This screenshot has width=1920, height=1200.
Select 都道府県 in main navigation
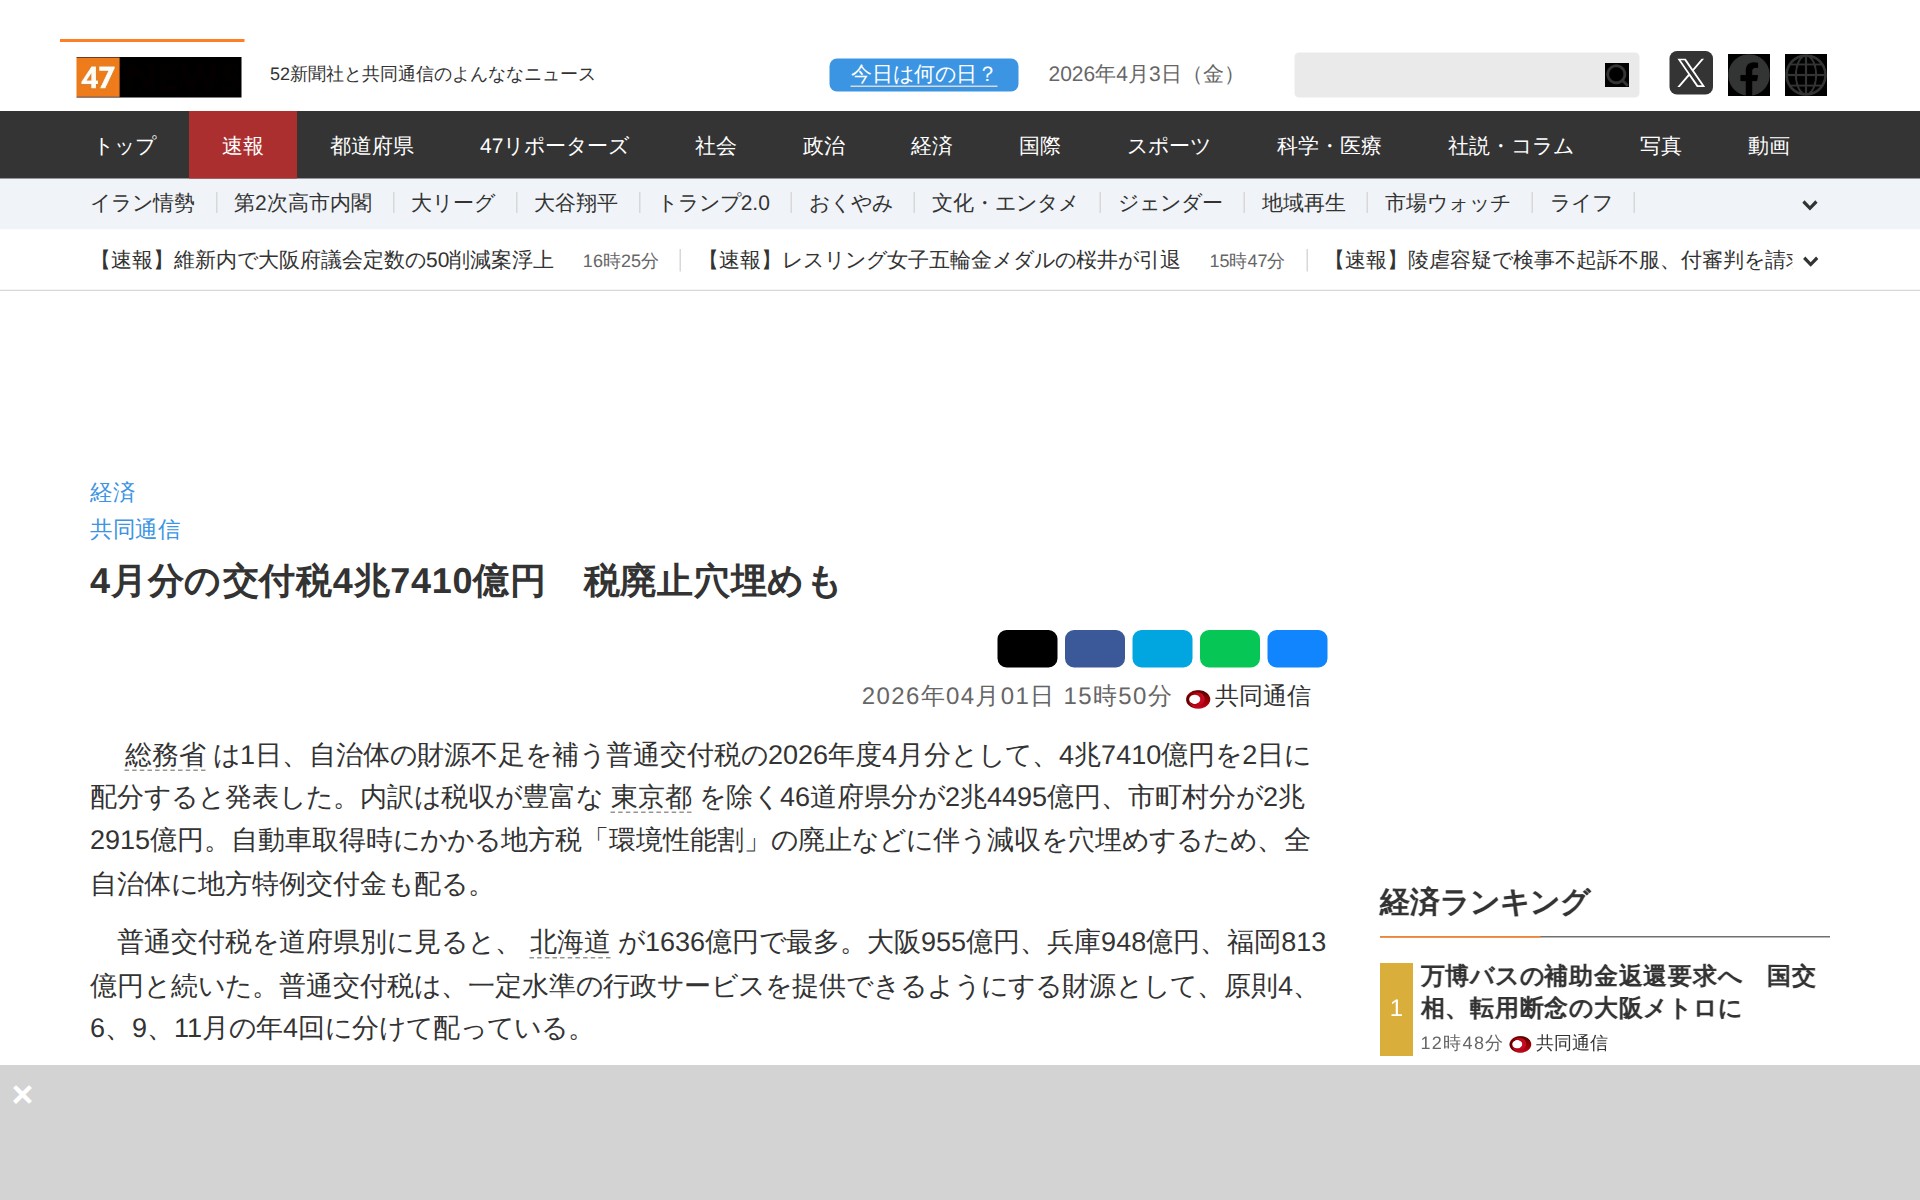[372, 146]
